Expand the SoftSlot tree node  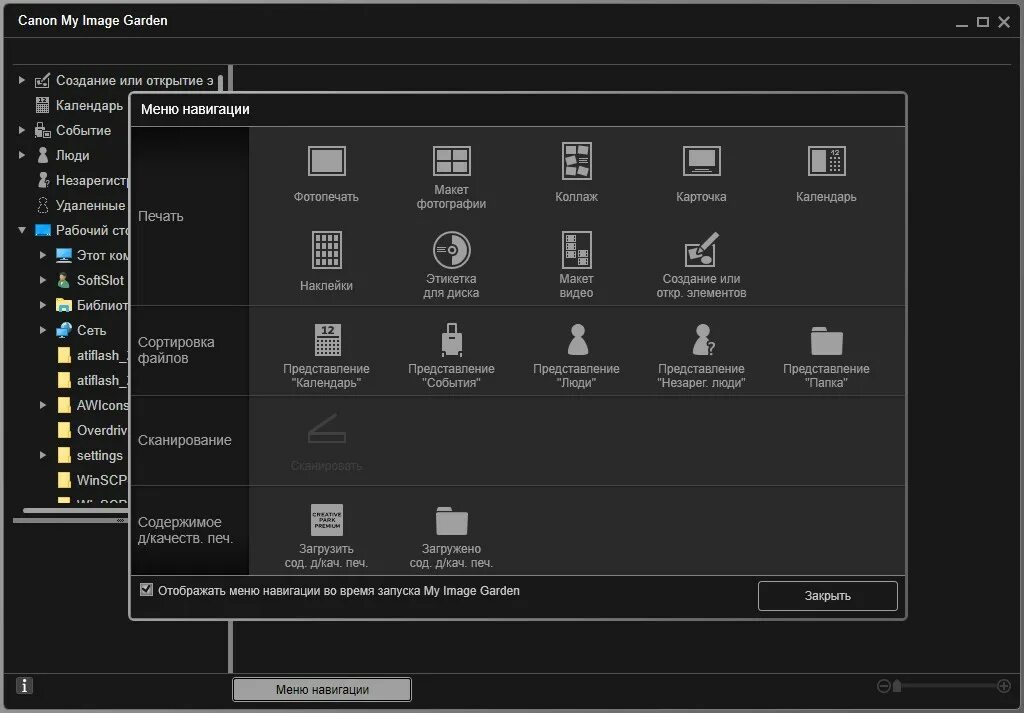pos(42,279)
